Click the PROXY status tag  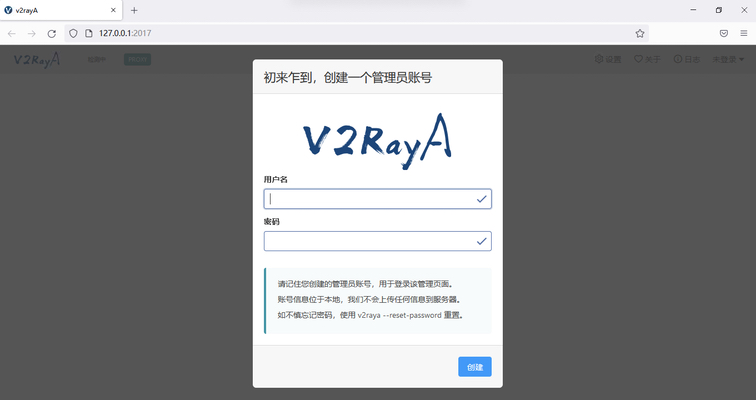point(137,59)
